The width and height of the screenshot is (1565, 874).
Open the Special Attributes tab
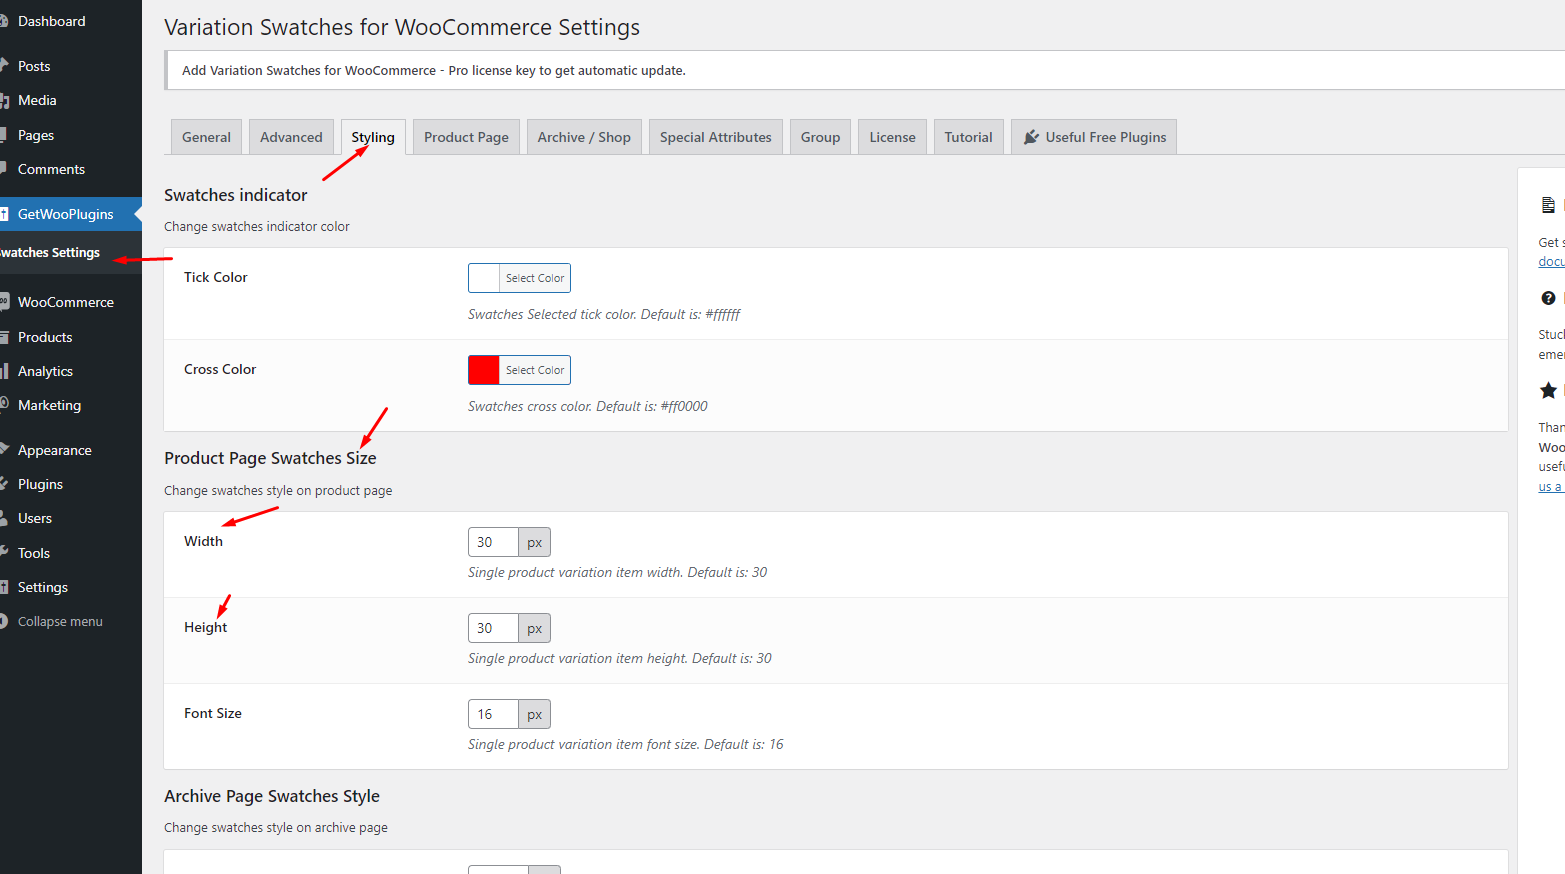tap(716, 137)
